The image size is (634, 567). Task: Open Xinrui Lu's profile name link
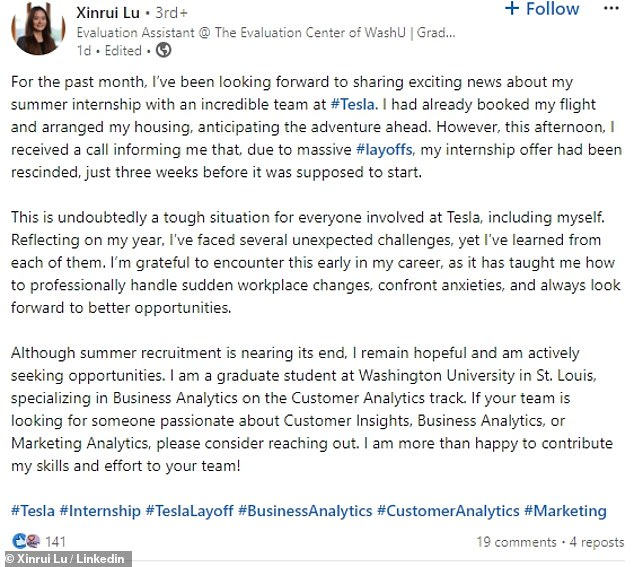tap(108, 13)
